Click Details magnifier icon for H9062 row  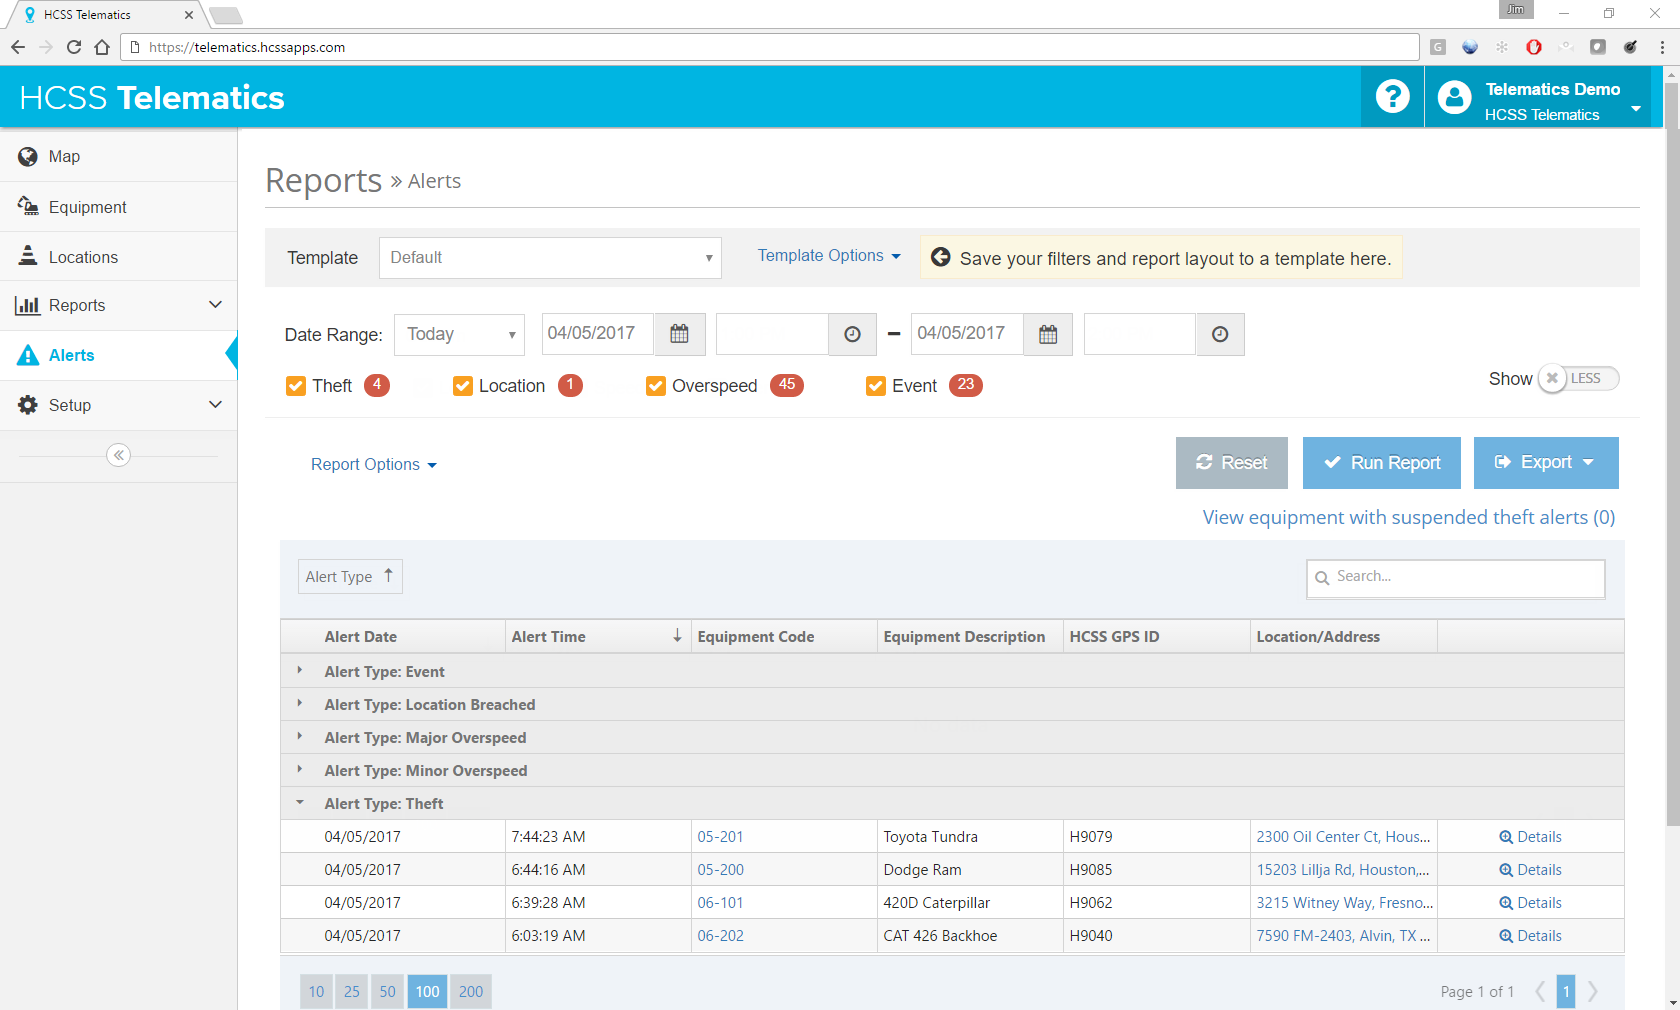[x=1506, y=903]
